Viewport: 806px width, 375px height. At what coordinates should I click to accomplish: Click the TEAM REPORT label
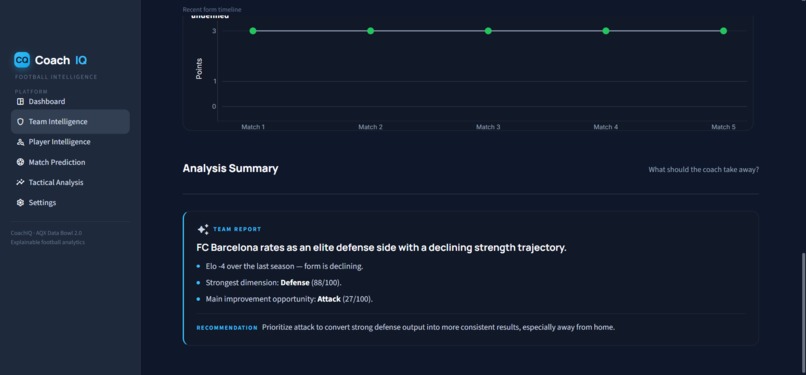coord(237,230)
